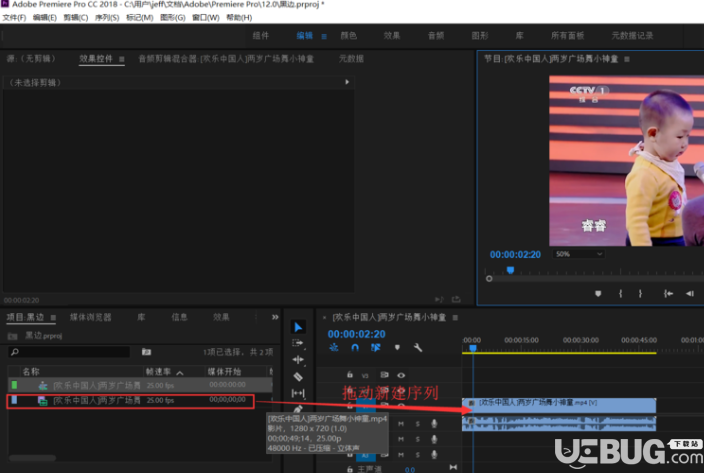
Task: Mark In point in Program monitor
Action: coord(620,293)
